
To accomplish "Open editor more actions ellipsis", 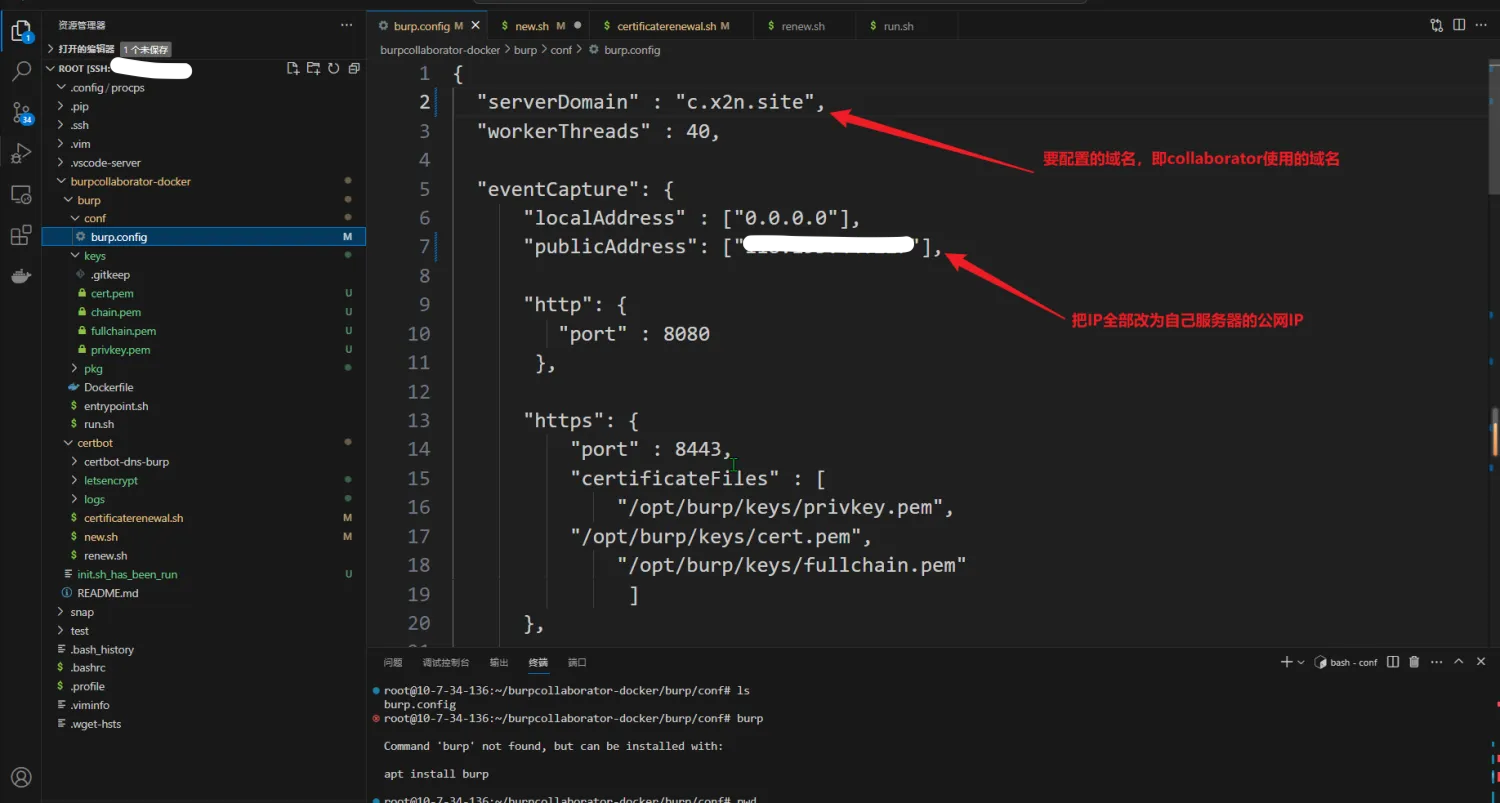I will tap(1481, 25).
